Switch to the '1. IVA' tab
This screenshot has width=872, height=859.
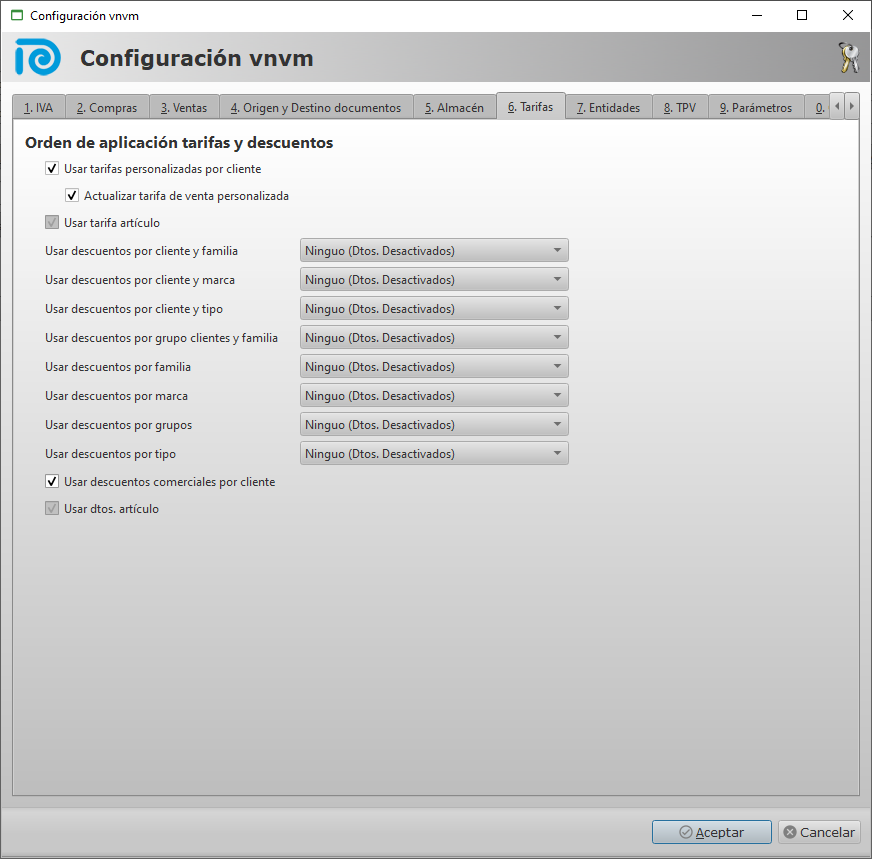pos(38,108)
